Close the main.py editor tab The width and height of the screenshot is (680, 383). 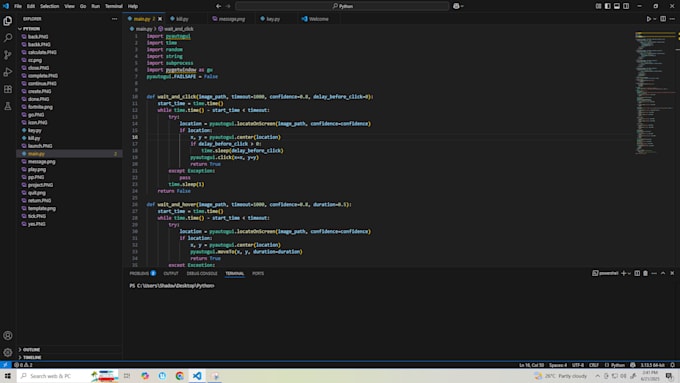click(160, 19)
